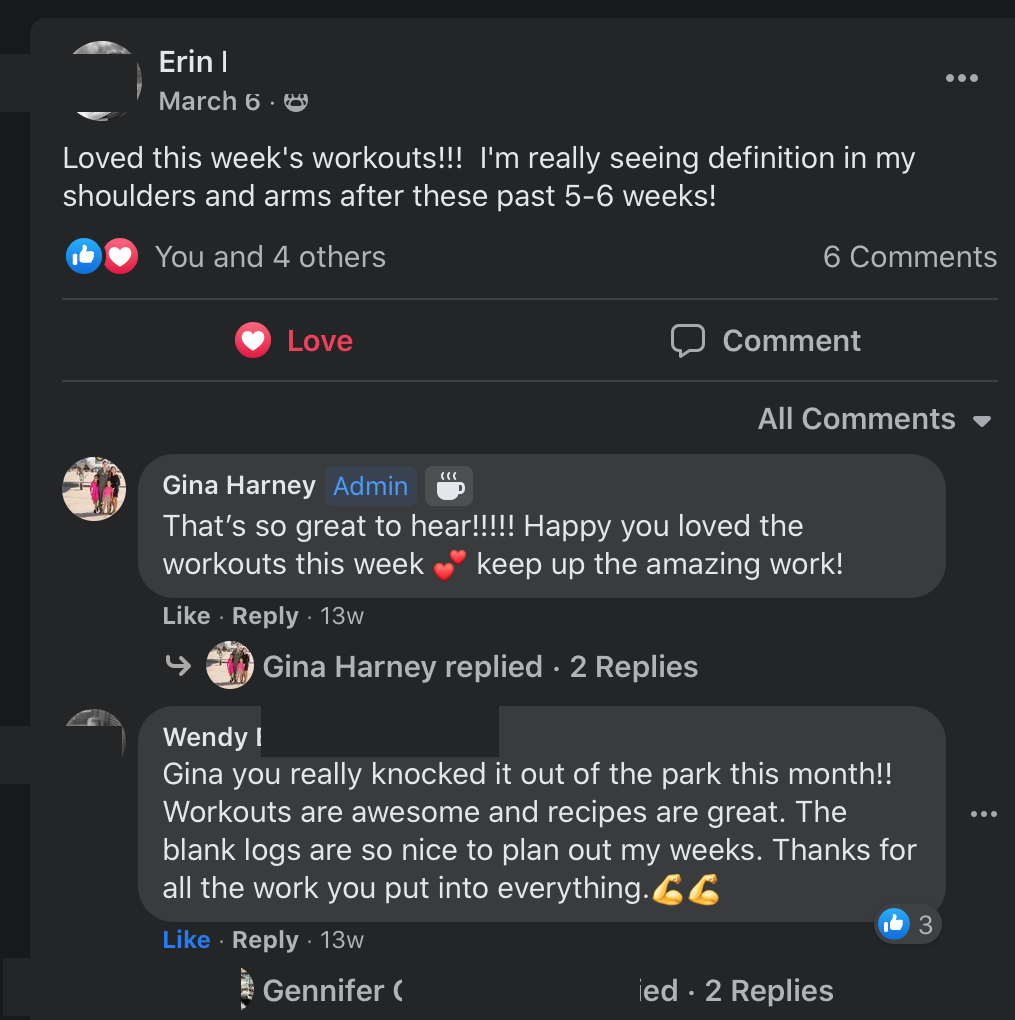The height and width of the screenshot is (1020, 1015).
Task: Click Reply under Gina Harney's comment
Action: (265, 616)
